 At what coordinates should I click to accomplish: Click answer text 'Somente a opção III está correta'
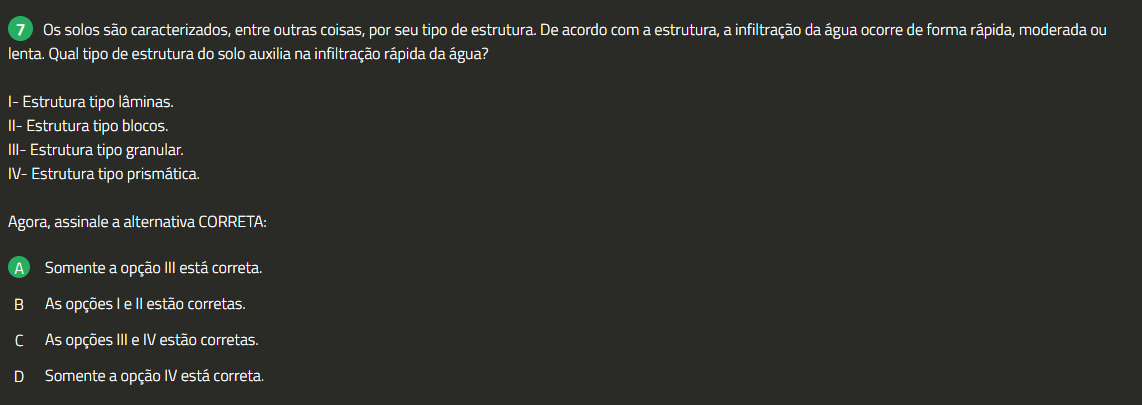pos(154,268)
